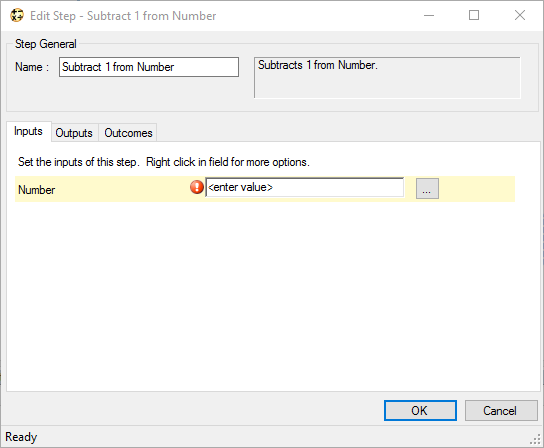Click the Step General group label
The image size is (544, 448).
pos(45,44)
